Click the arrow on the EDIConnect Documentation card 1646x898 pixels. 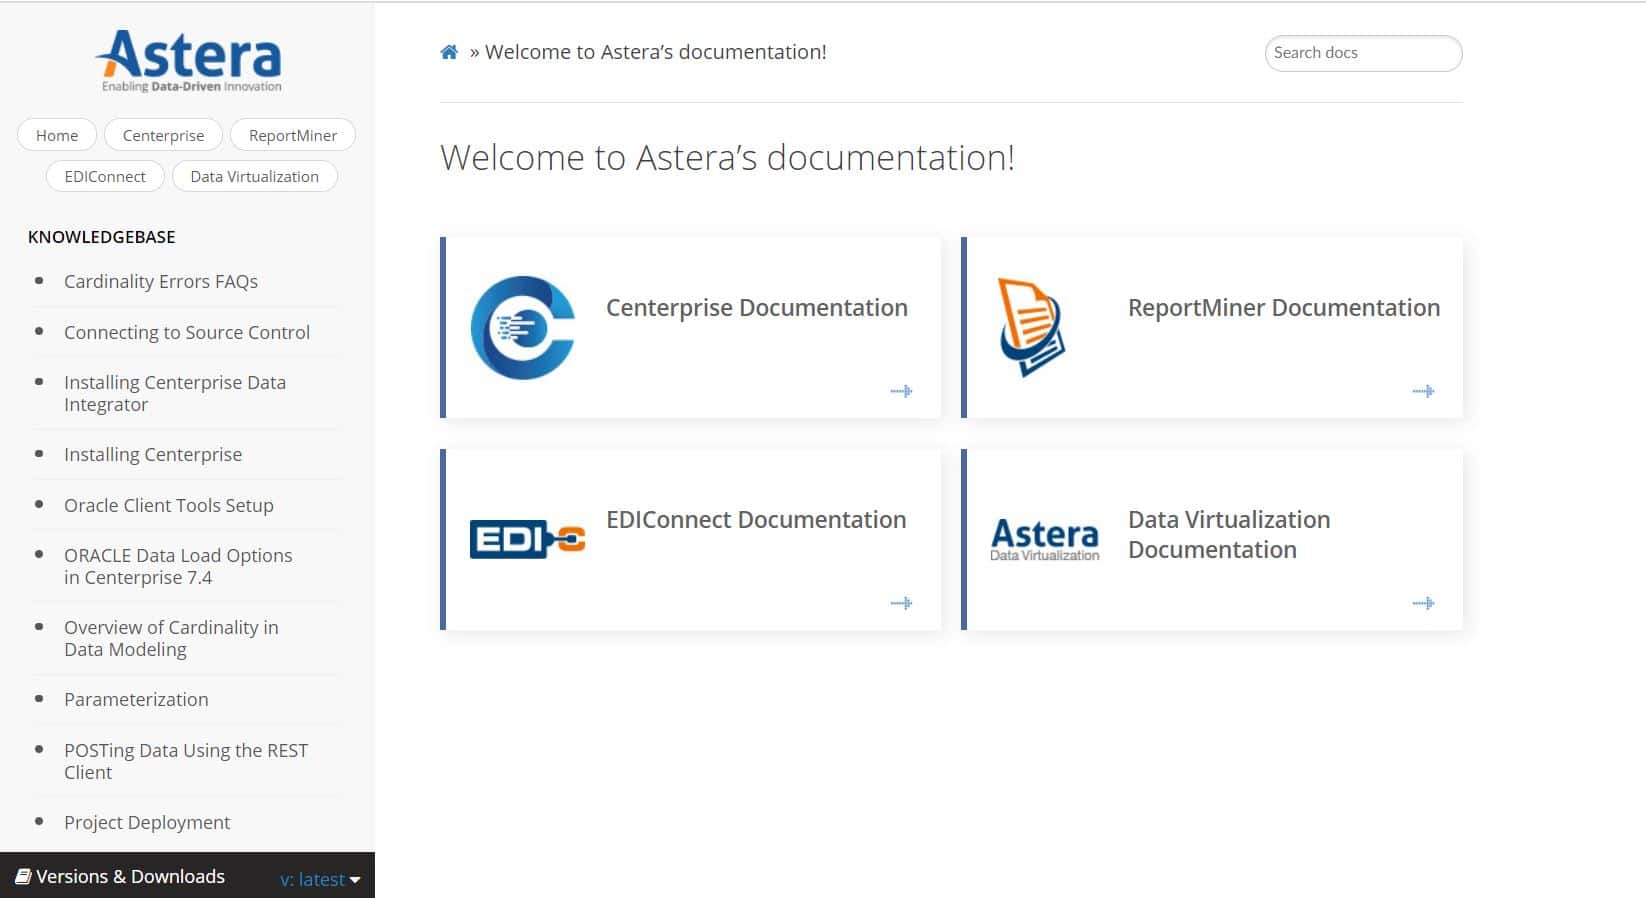[x=901, y=603]
